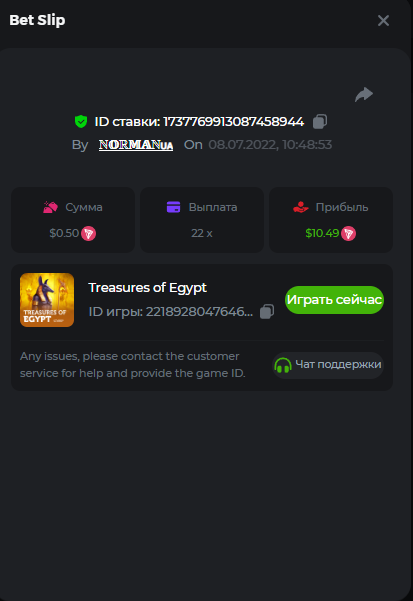413x601 pixels.
Task: Select the ID ставки number text
Action: coord(234,122)
